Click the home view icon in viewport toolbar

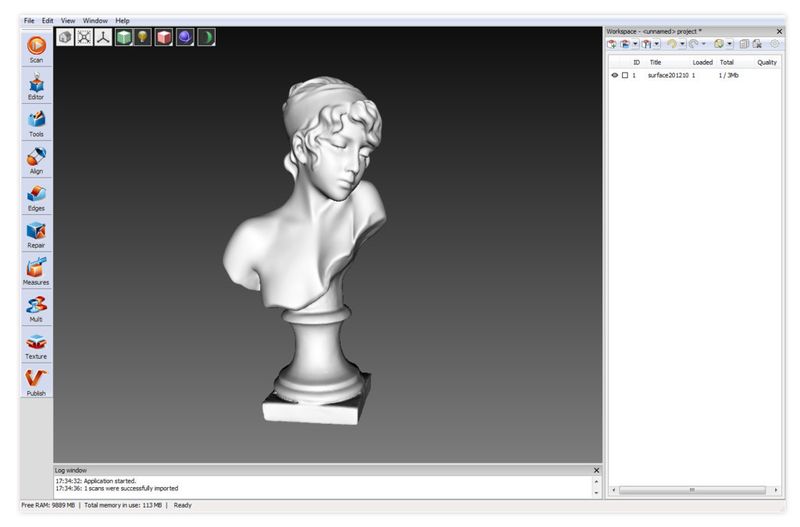(x=65, y=37)
